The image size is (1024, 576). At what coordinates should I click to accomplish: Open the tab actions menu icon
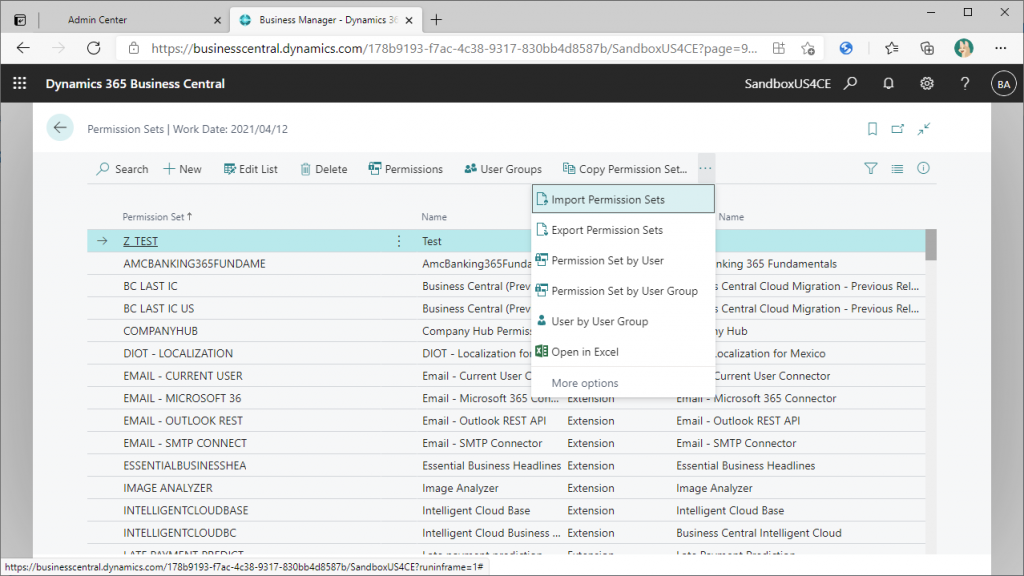pos(20,20)
